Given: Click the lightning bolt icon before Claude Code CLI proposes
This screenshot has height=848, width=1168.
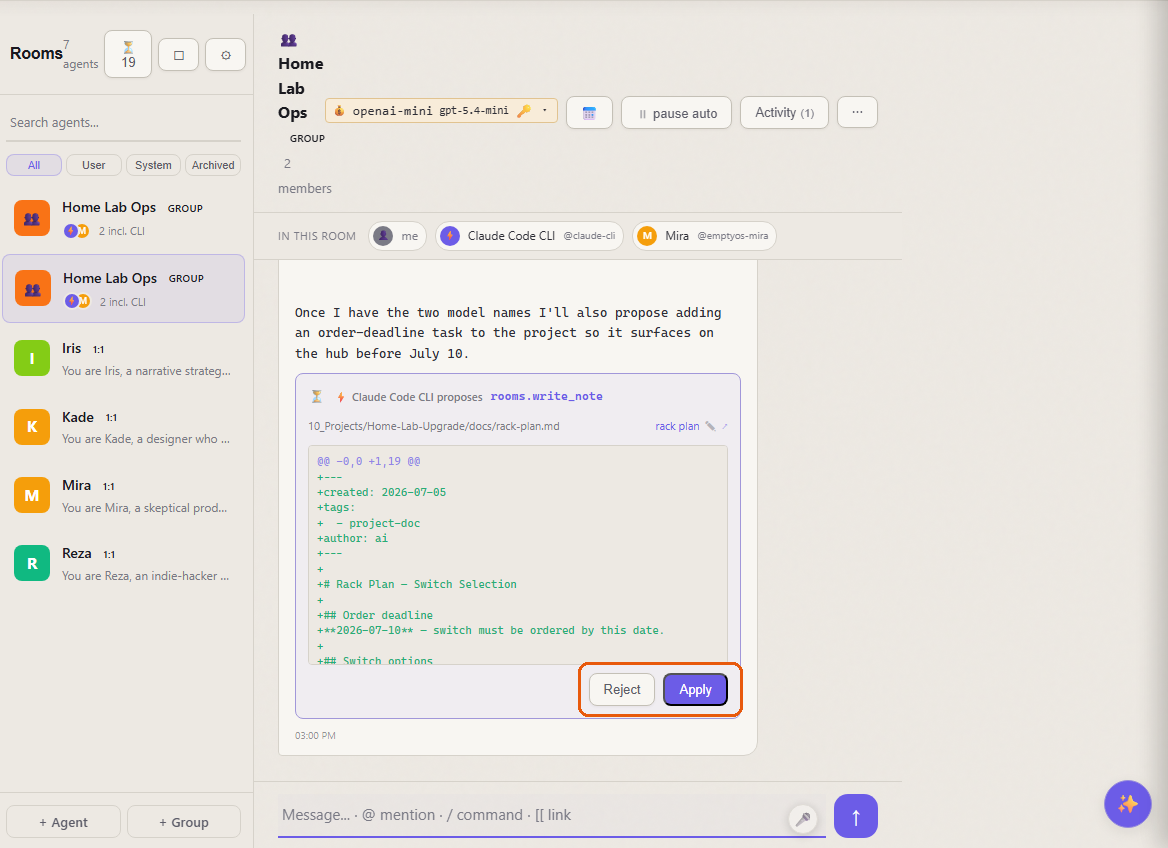Looking at the screenshot, I should (340, 397).
